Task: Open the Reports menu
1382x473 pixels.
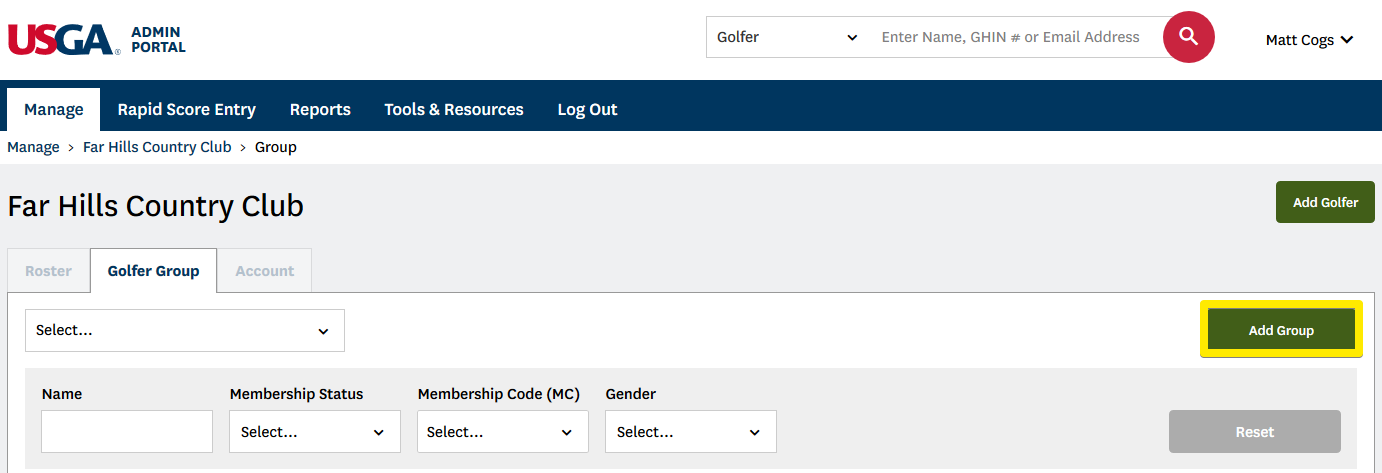Action: click(x=320, y=110)
